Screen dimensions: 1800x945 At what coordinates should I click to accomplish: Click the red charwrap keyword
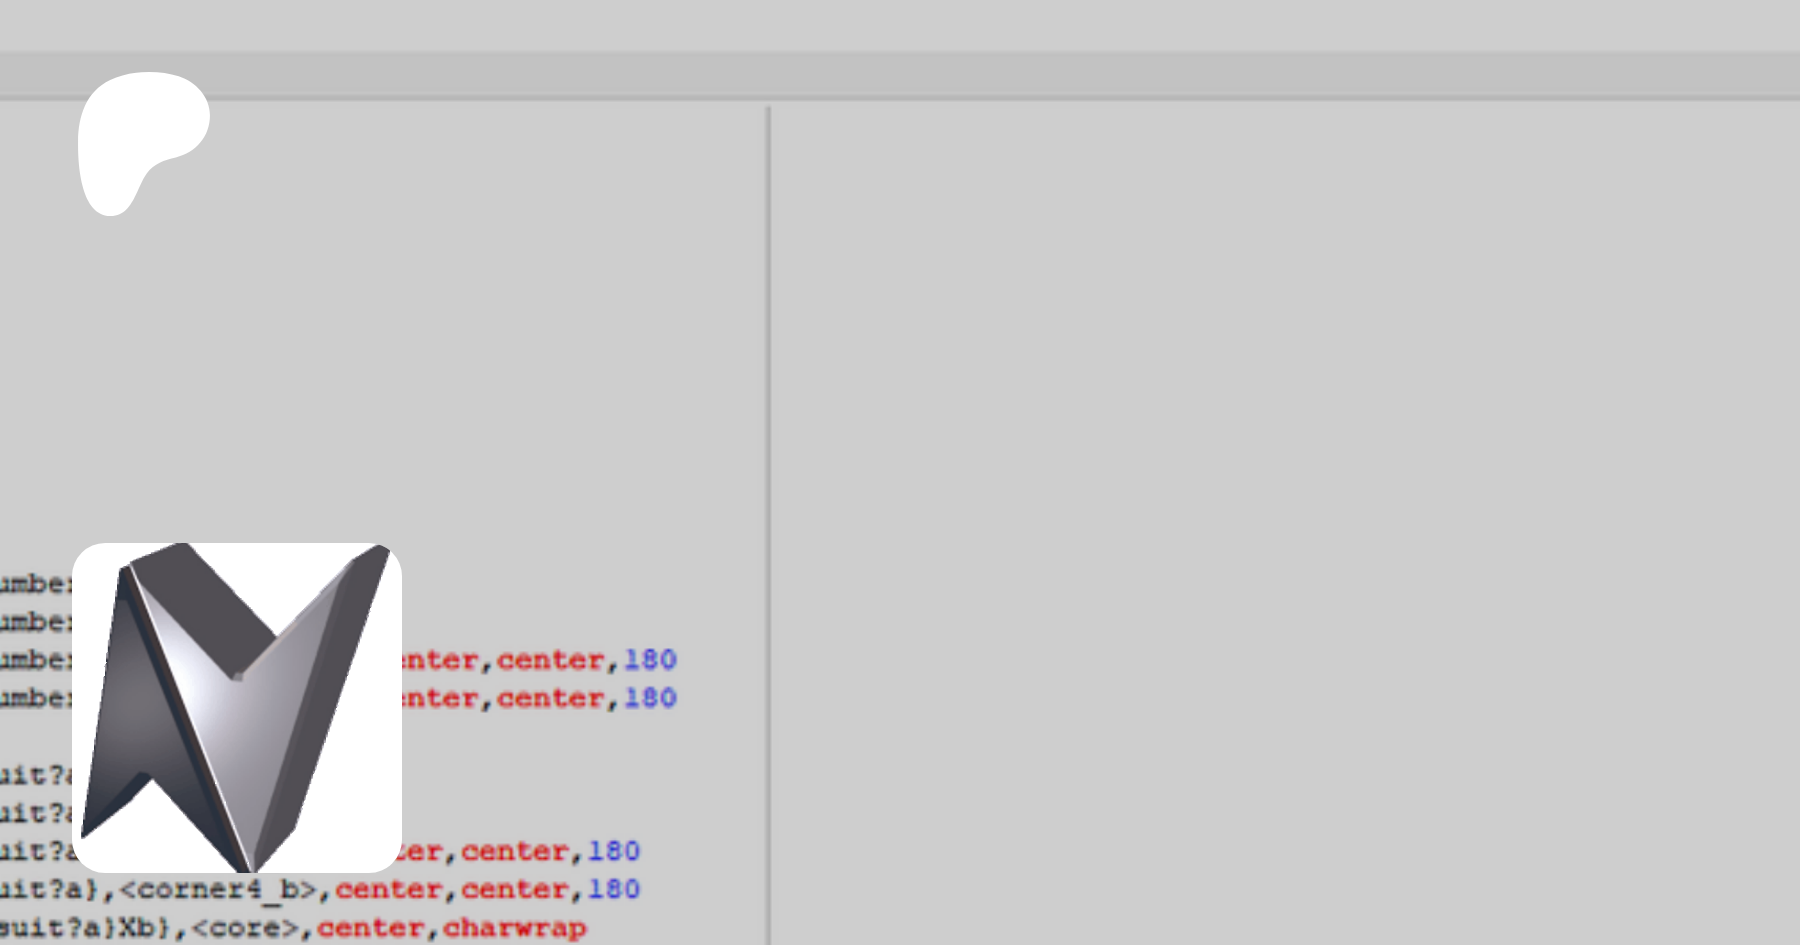514,928
